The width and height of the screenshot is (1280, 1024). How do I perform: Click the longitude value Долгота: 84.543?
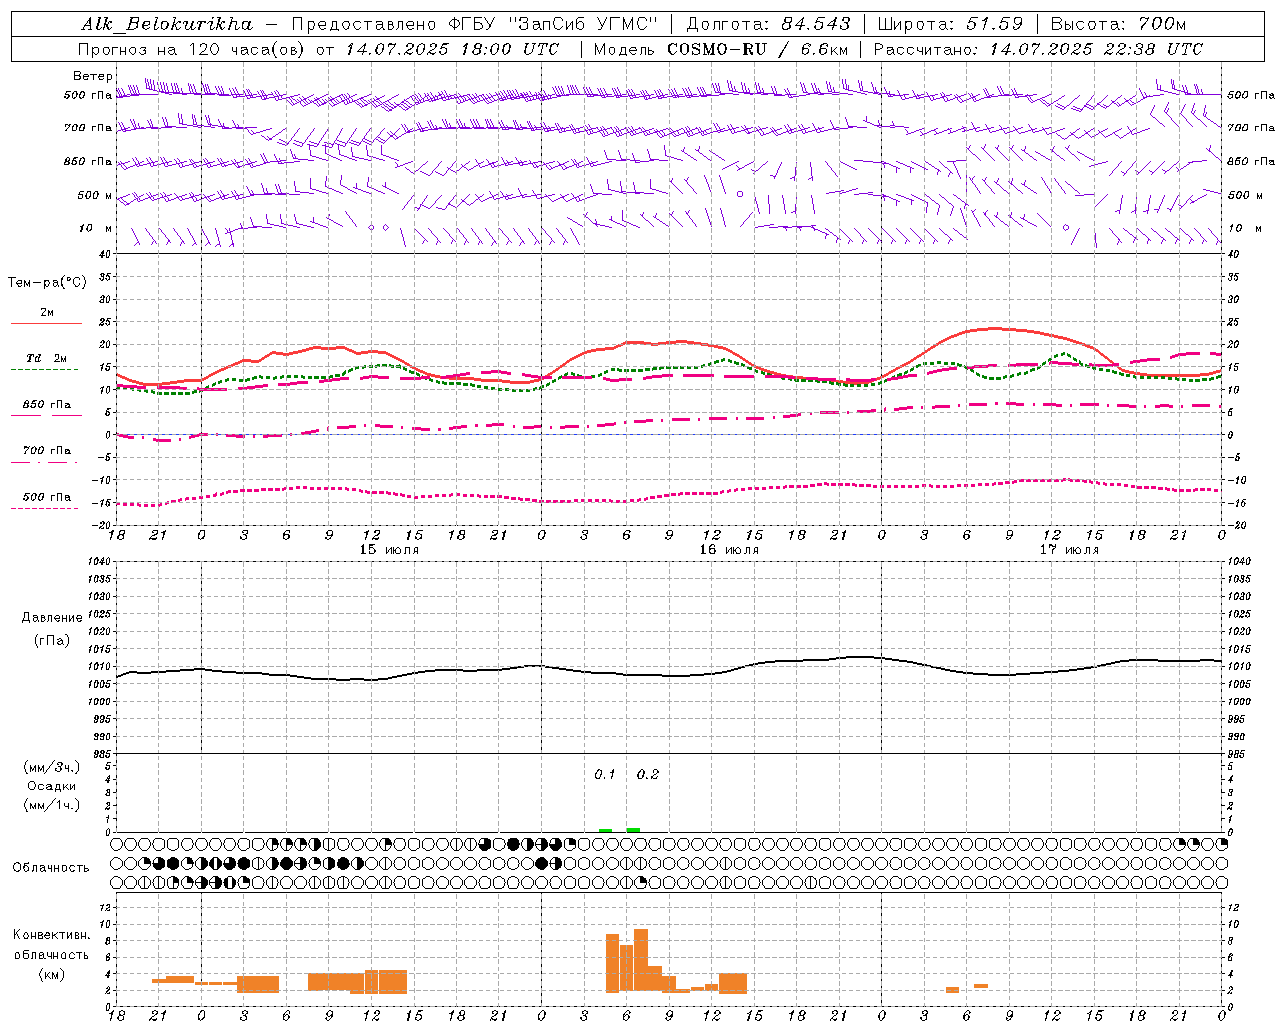(x=768, y=24)
